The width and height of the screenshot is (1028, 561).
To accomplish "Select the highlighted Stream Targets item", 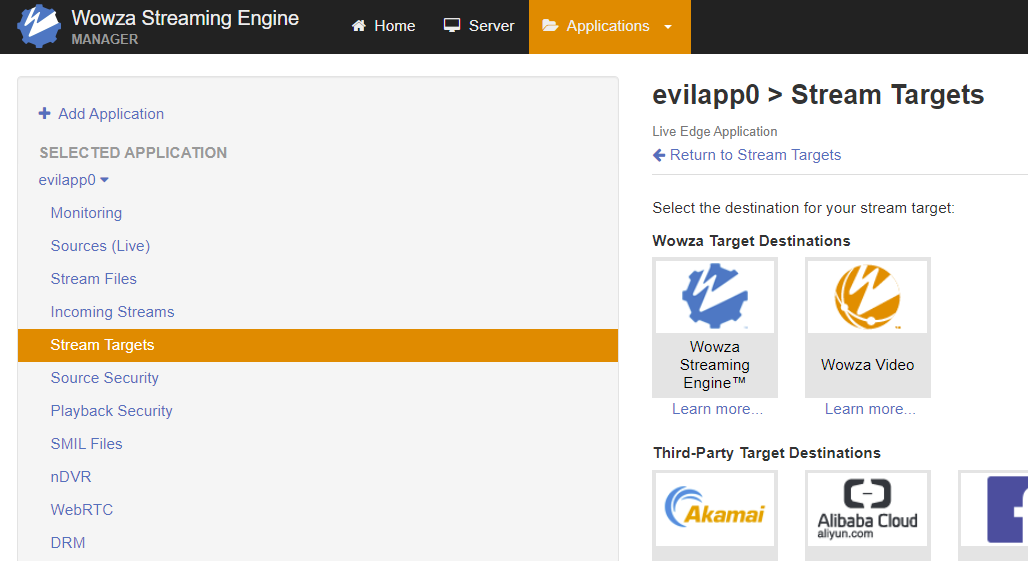I will [x=318, y=345].
